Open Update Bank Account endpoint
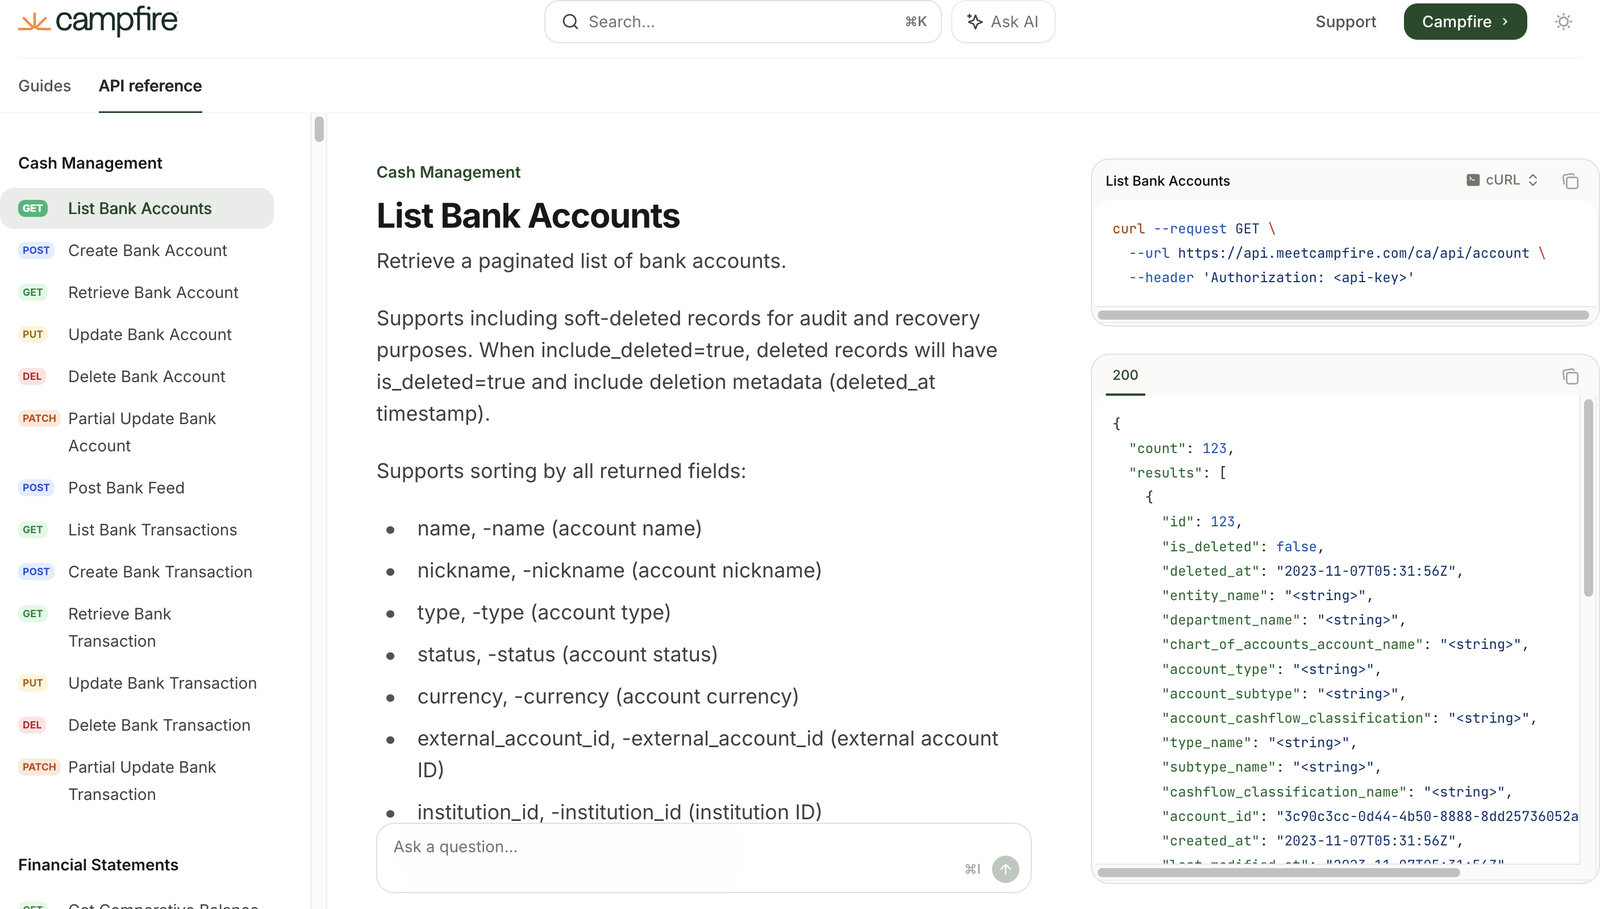Screen dimensions: 1600x909 coord(137,334)
